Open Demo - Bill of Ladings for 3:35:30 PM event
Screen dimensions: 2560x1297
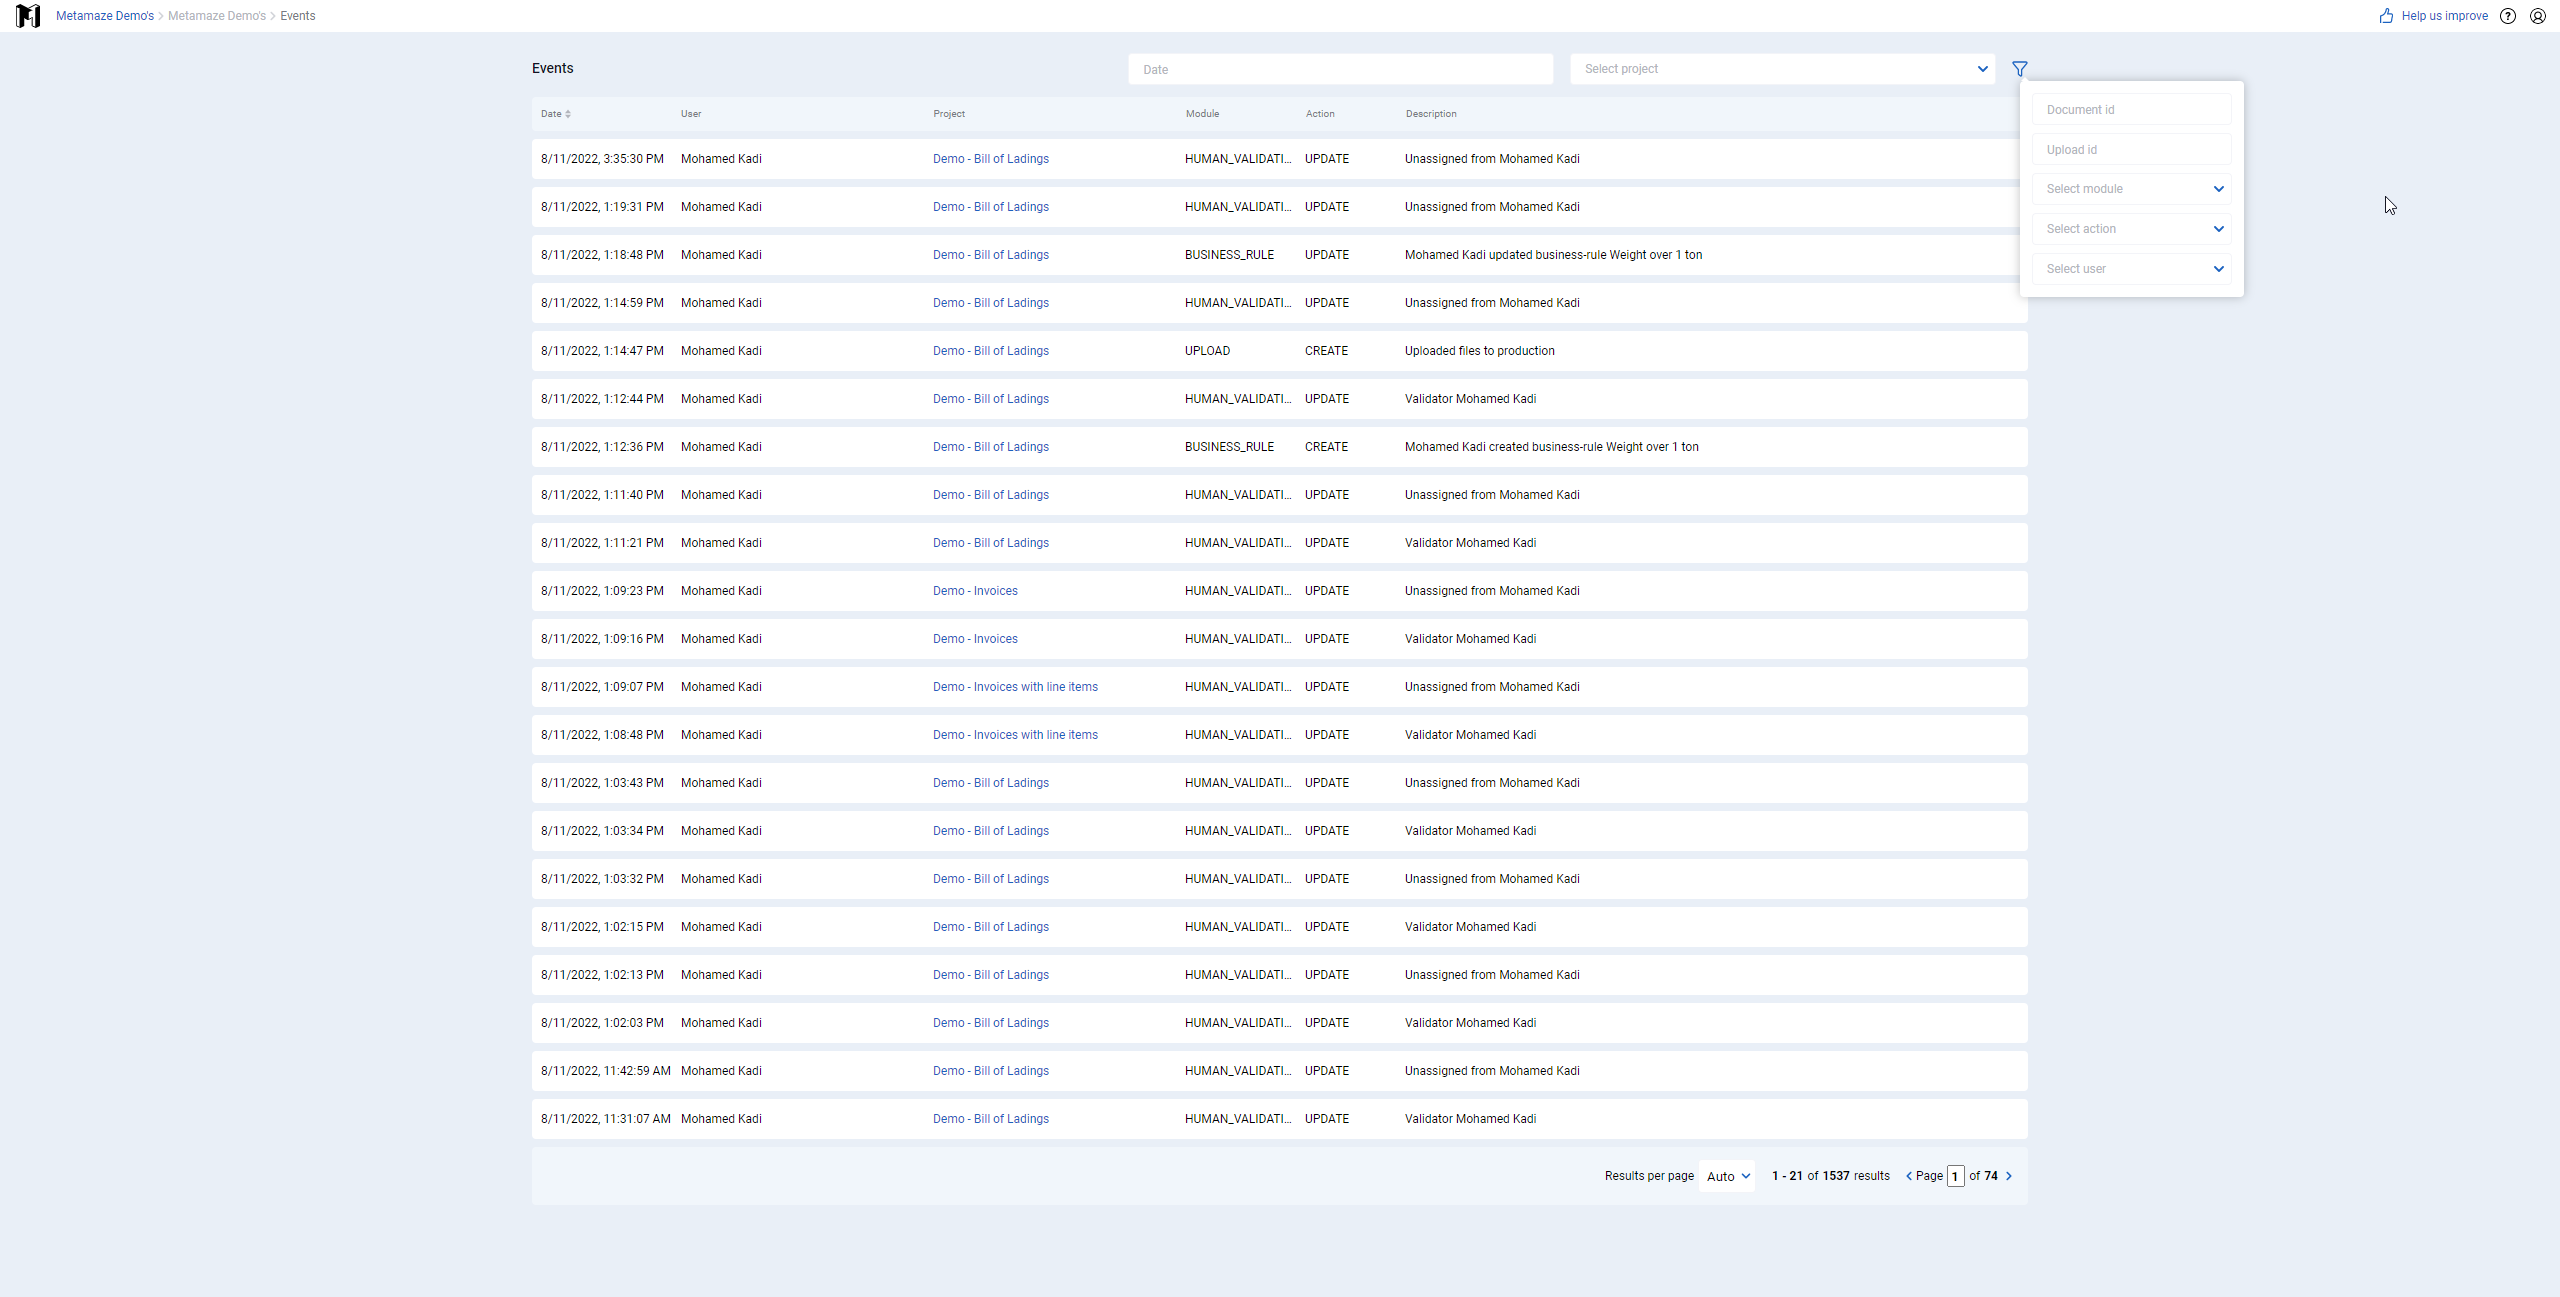991,159
